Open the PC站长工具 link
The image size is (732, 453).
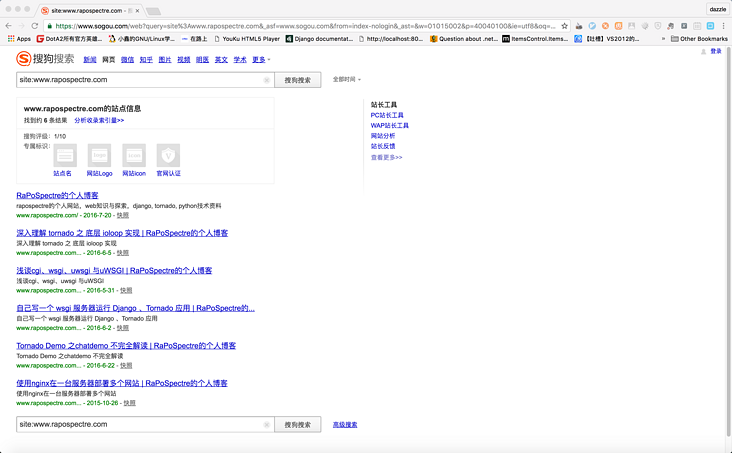coord(387,115)
